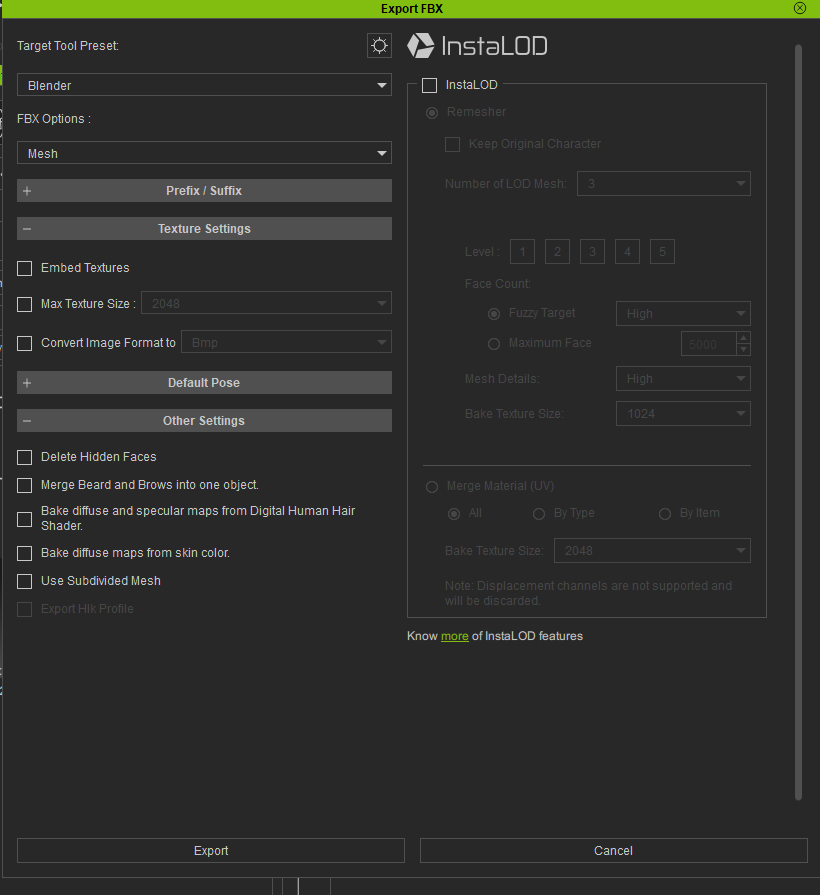
Task: Select the All merge option
Action: (x=454, y=514)
